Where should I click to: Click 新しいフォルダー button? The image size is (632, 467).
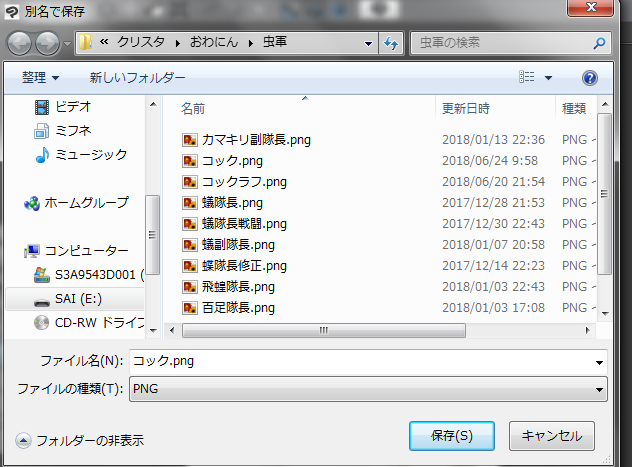(137, 77)
